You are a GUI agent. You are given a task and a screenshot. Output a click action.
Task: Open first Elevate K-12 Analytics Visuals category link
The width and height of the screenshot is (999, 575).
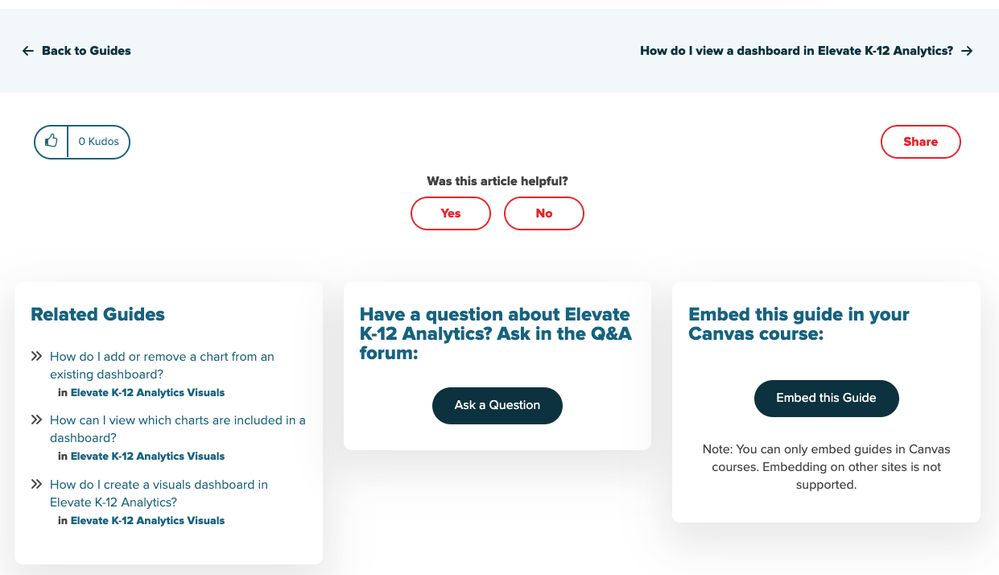[x=147, y=392]
